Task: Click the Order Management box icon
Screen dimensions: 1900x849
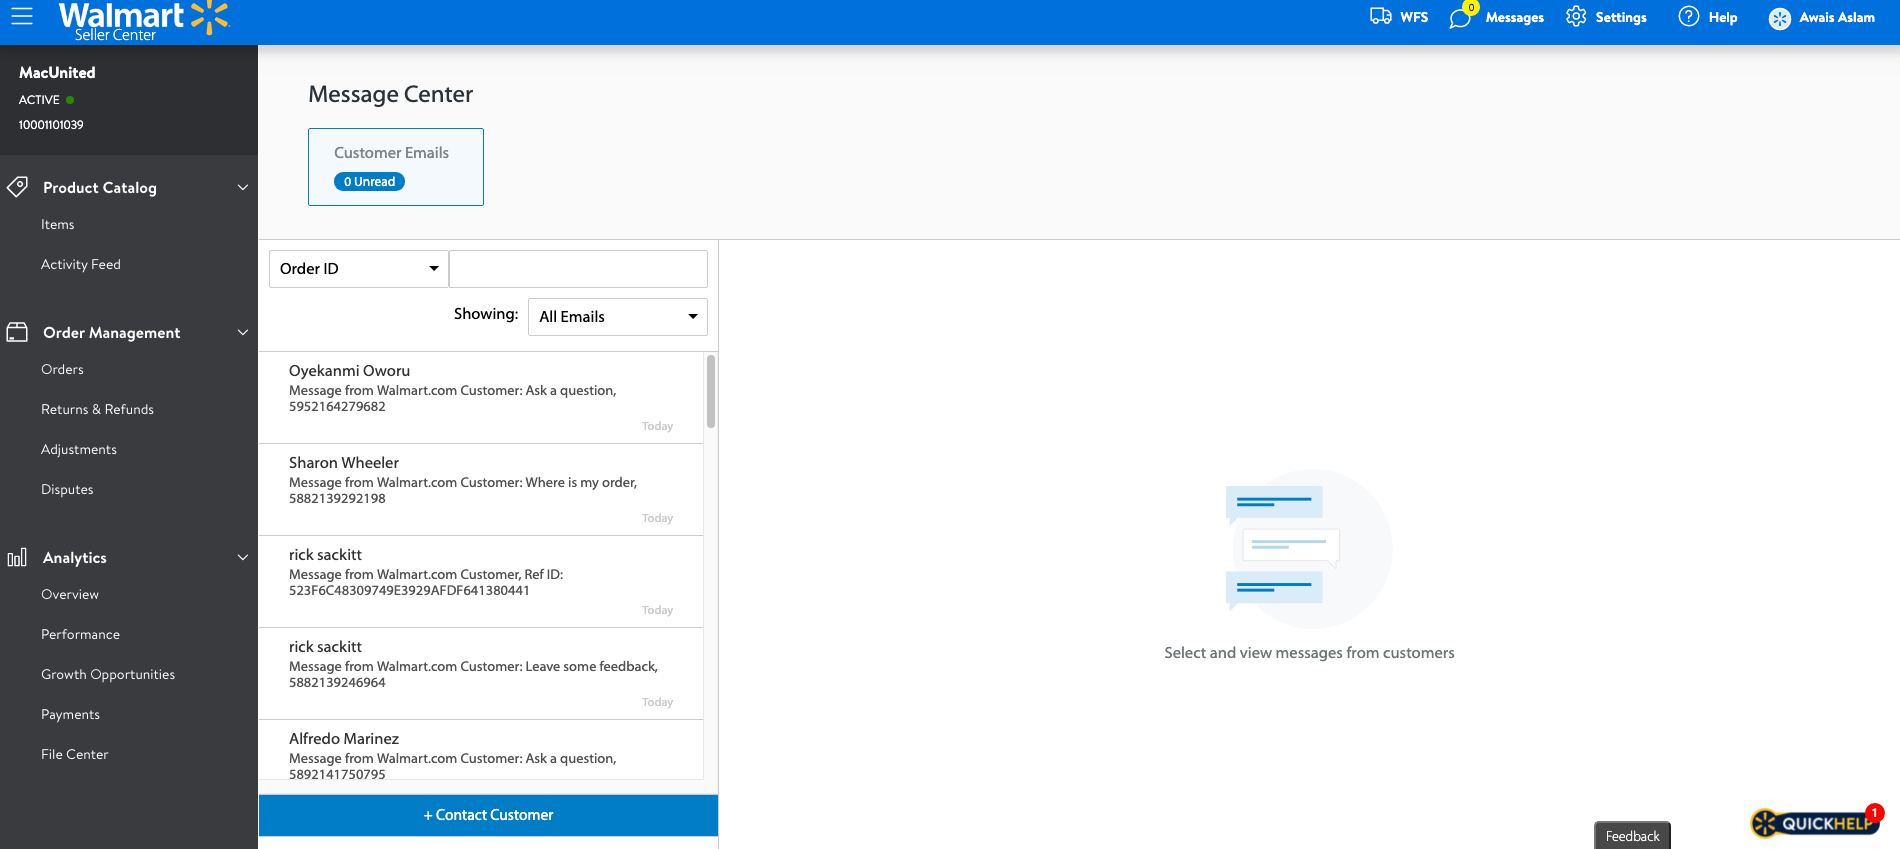Action: 17,332
